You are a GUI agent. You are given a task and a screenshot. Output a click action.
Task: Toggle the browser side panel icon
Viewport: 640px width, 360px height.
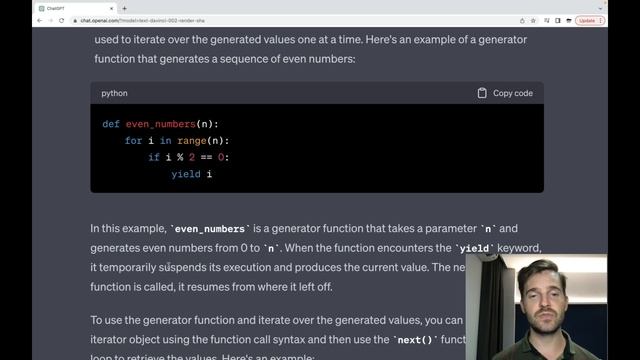pyautogui.click(x=558, y=20)
